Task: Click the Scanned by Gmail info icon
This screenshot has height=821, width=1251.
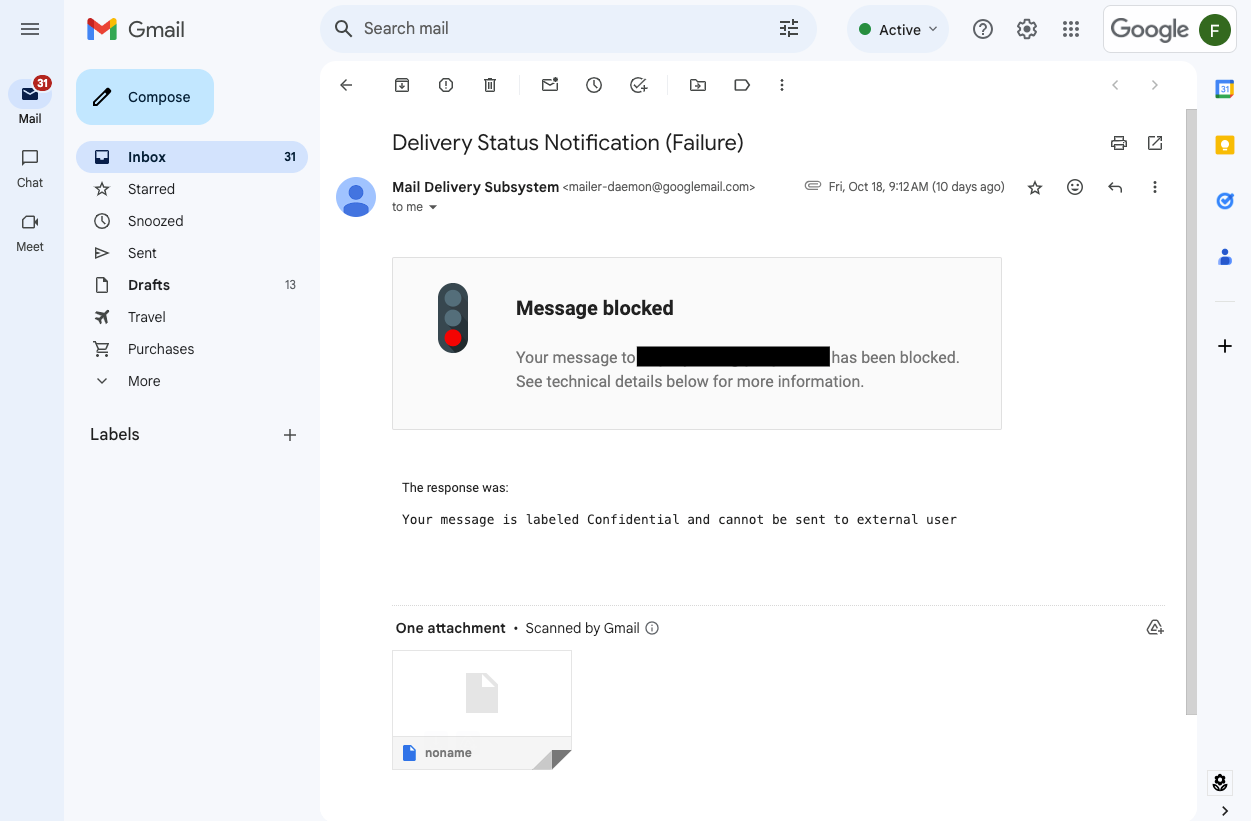Action: tap(652, 628)
